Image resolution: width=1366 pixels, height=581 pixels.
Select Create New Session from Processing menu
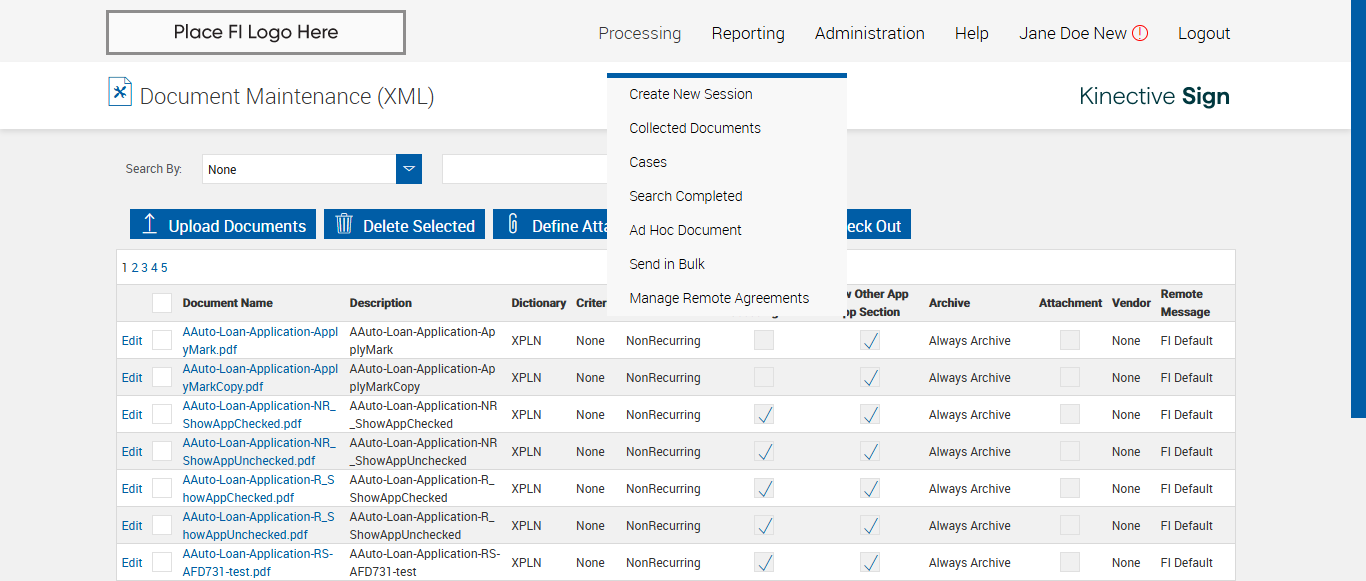tap(691, 94)
